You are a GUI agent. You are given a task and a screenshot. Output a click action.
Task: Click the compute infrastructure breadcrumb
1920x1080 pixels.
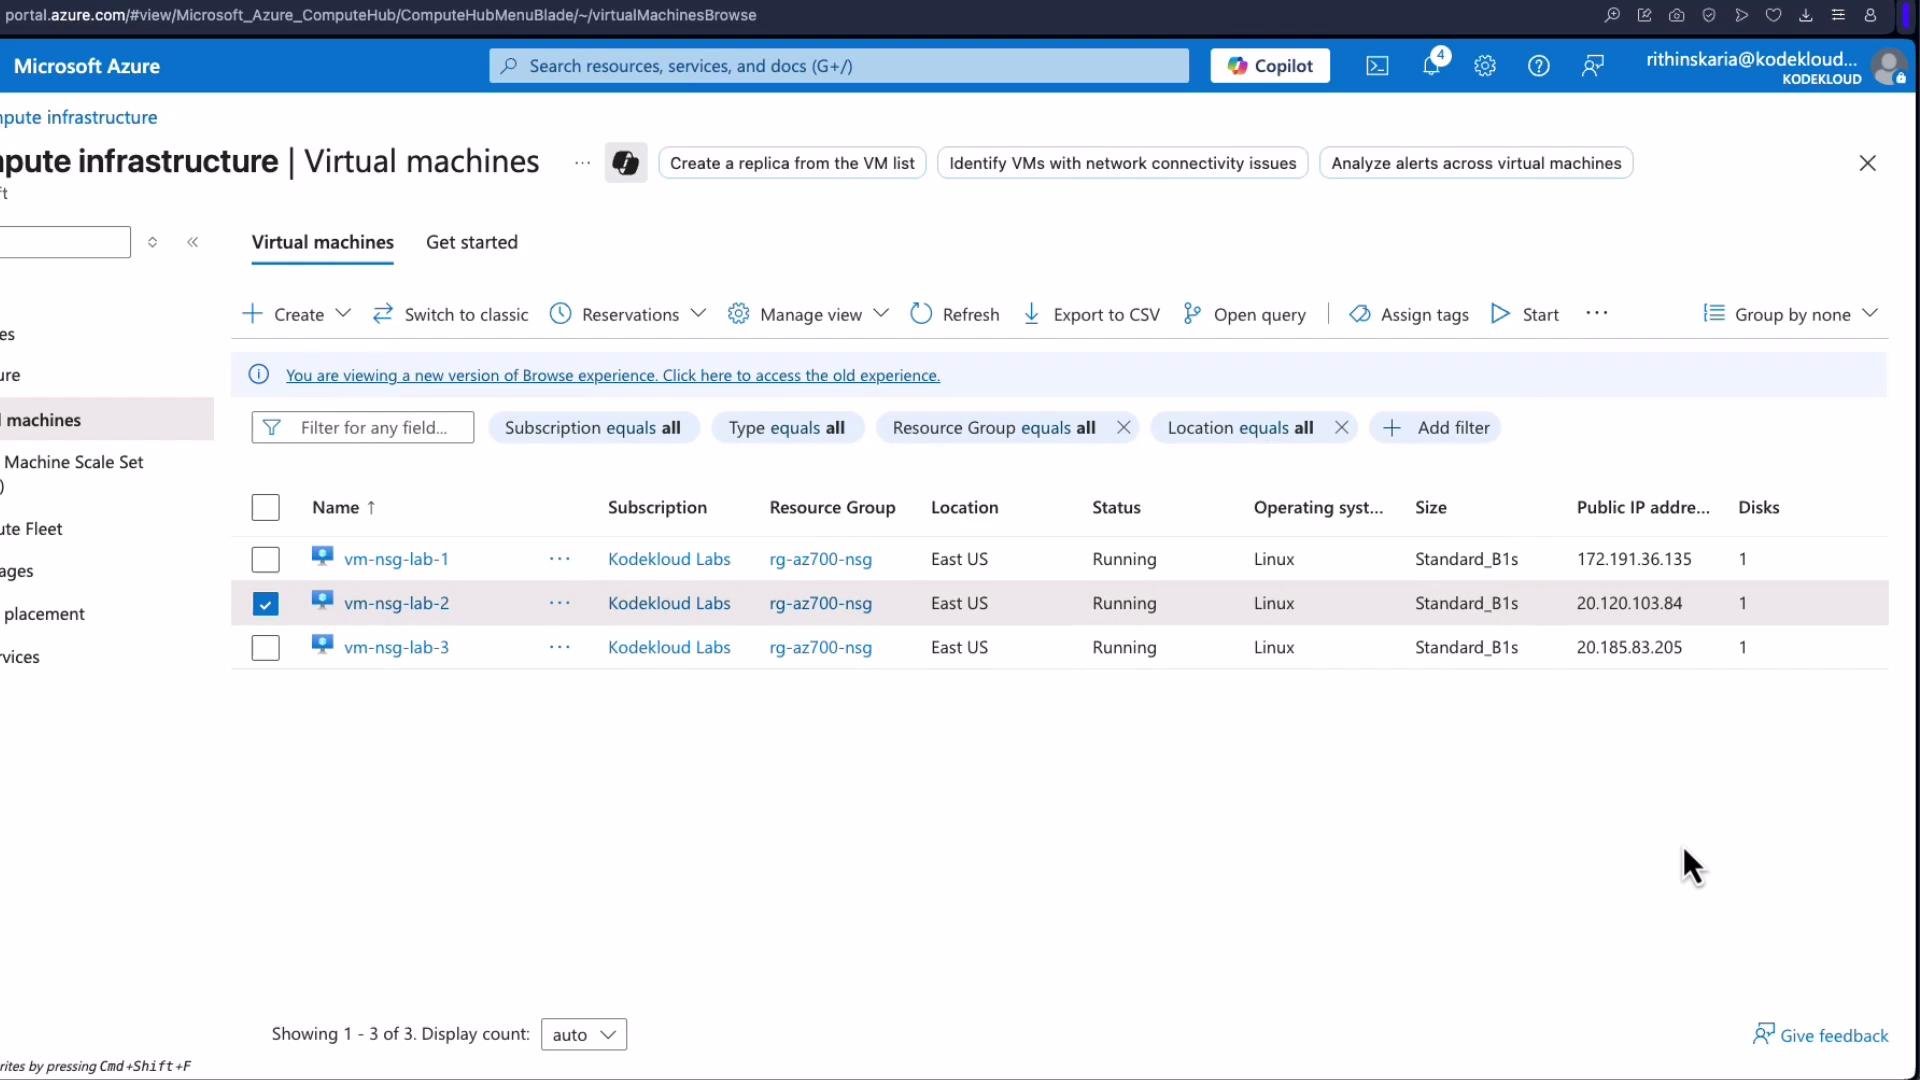tap(79, 117)
